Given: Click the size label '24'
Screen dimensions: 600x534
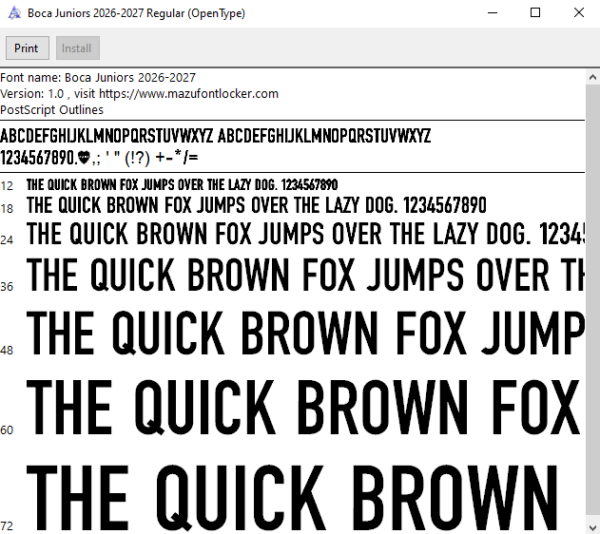Looking at the screenshot, I should tap(7, 240).
